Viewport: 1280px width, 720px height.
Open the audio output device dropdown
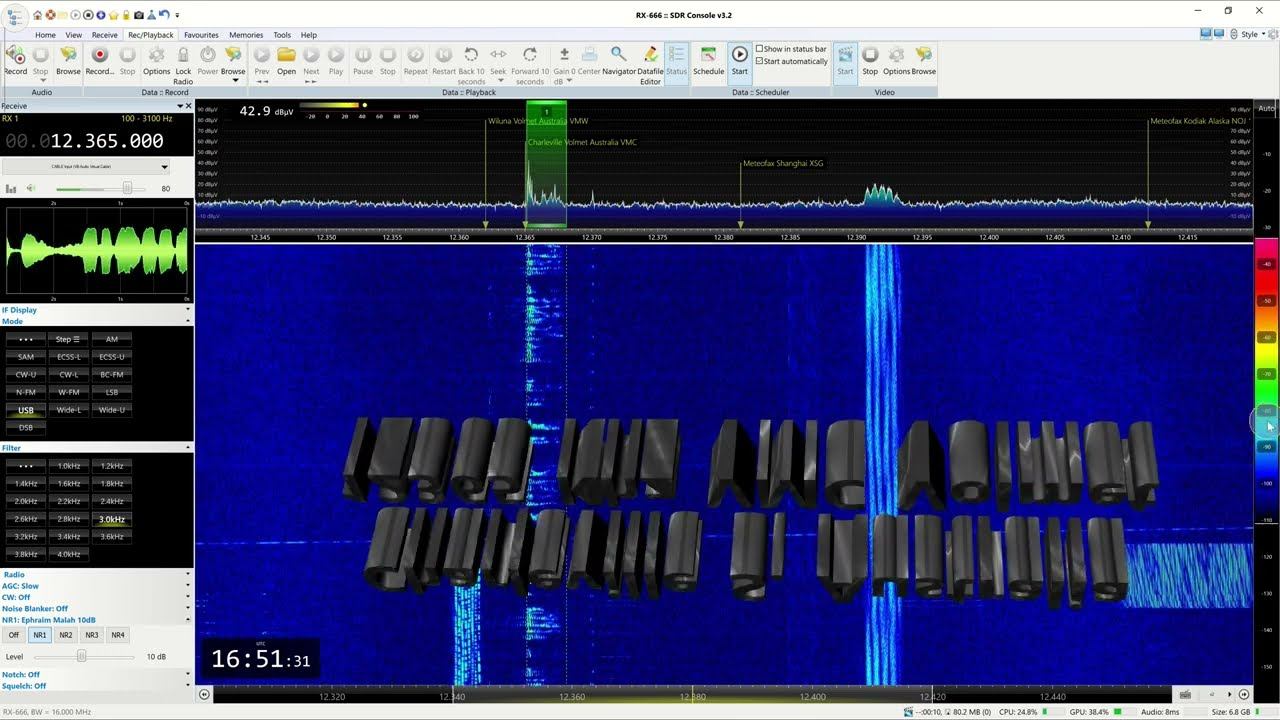click(x=164, y=167)
